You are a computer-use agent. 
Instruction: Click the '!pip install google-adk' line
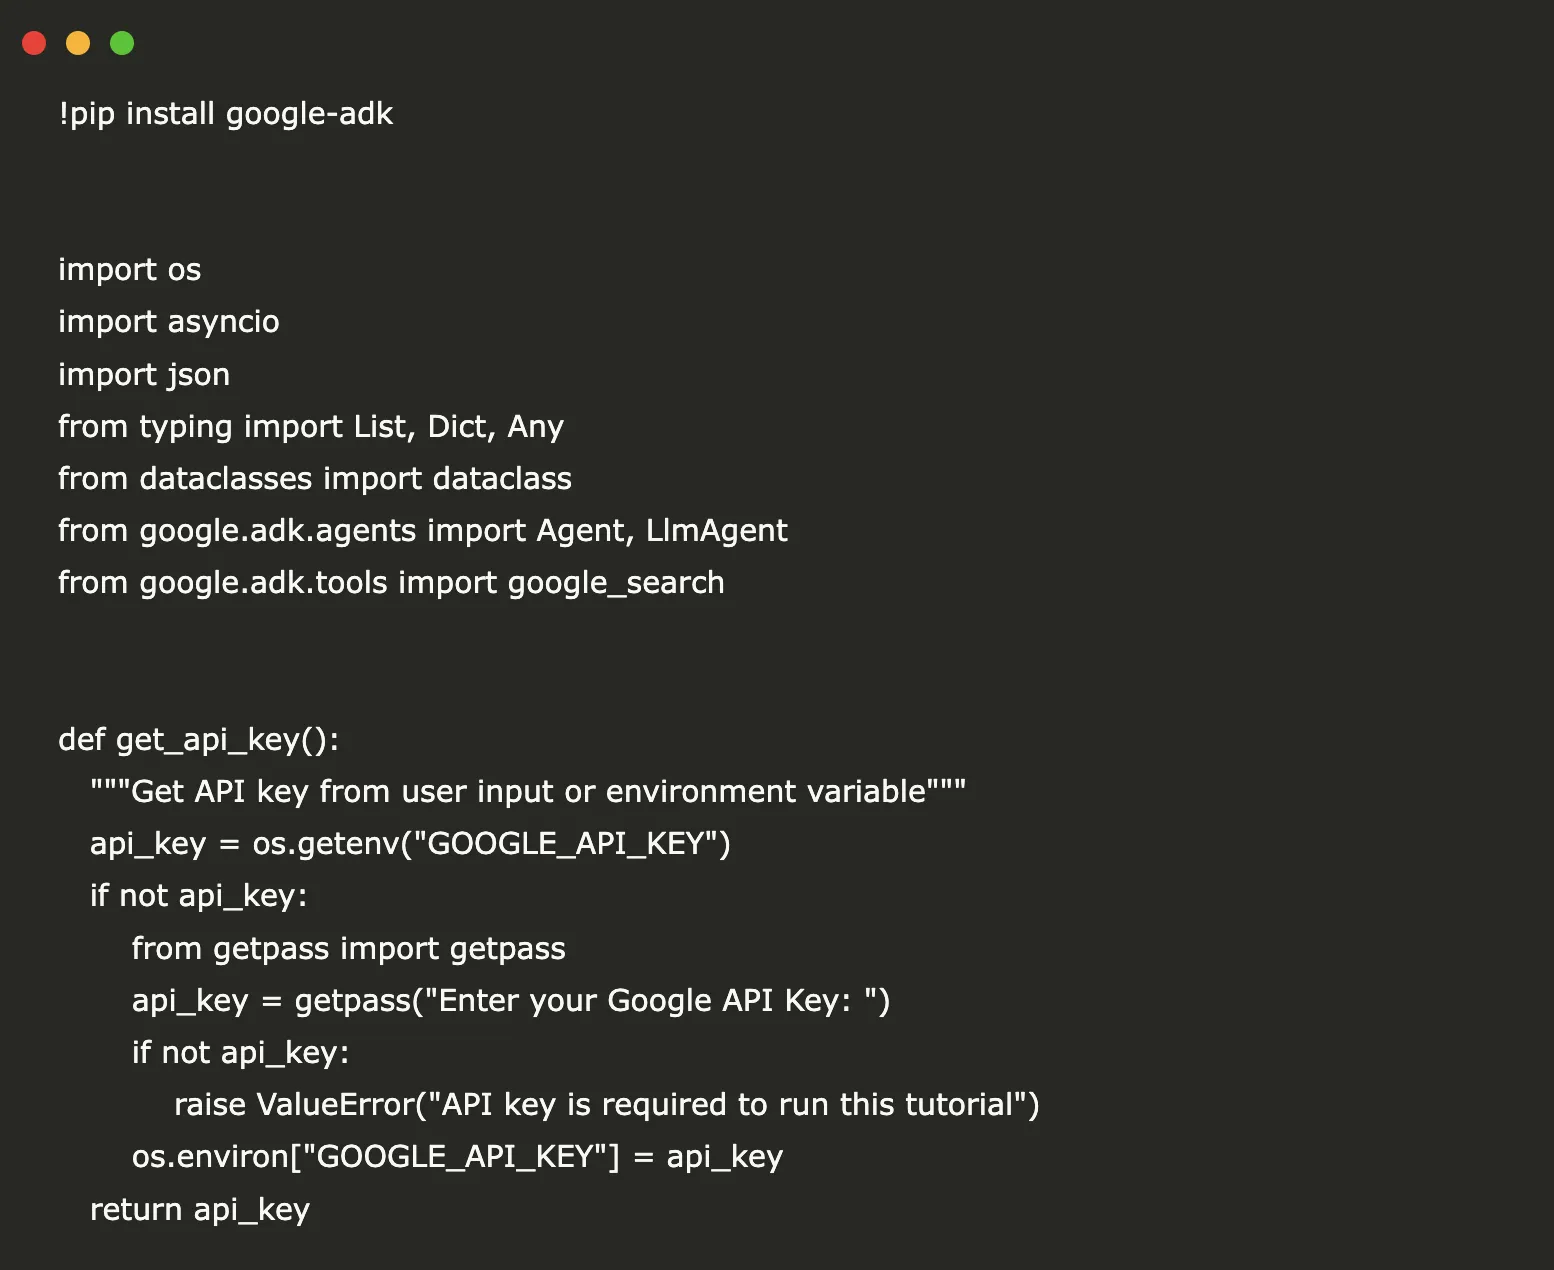tap(225, 114)
